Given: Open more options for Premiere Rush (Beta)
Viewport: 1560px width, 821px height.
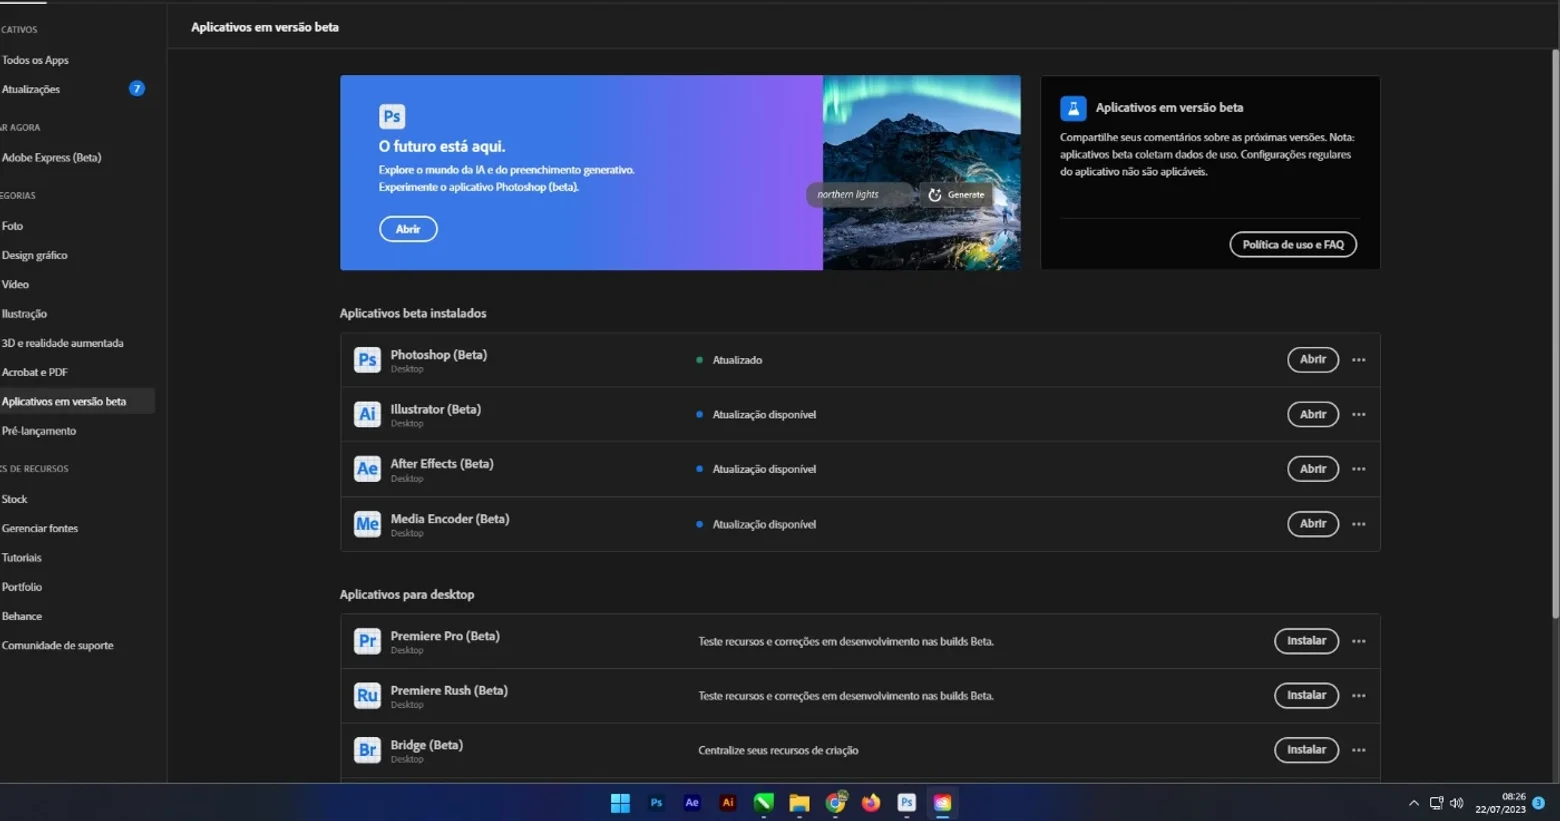Looking at the screenshot, I should coord(1358,696).
